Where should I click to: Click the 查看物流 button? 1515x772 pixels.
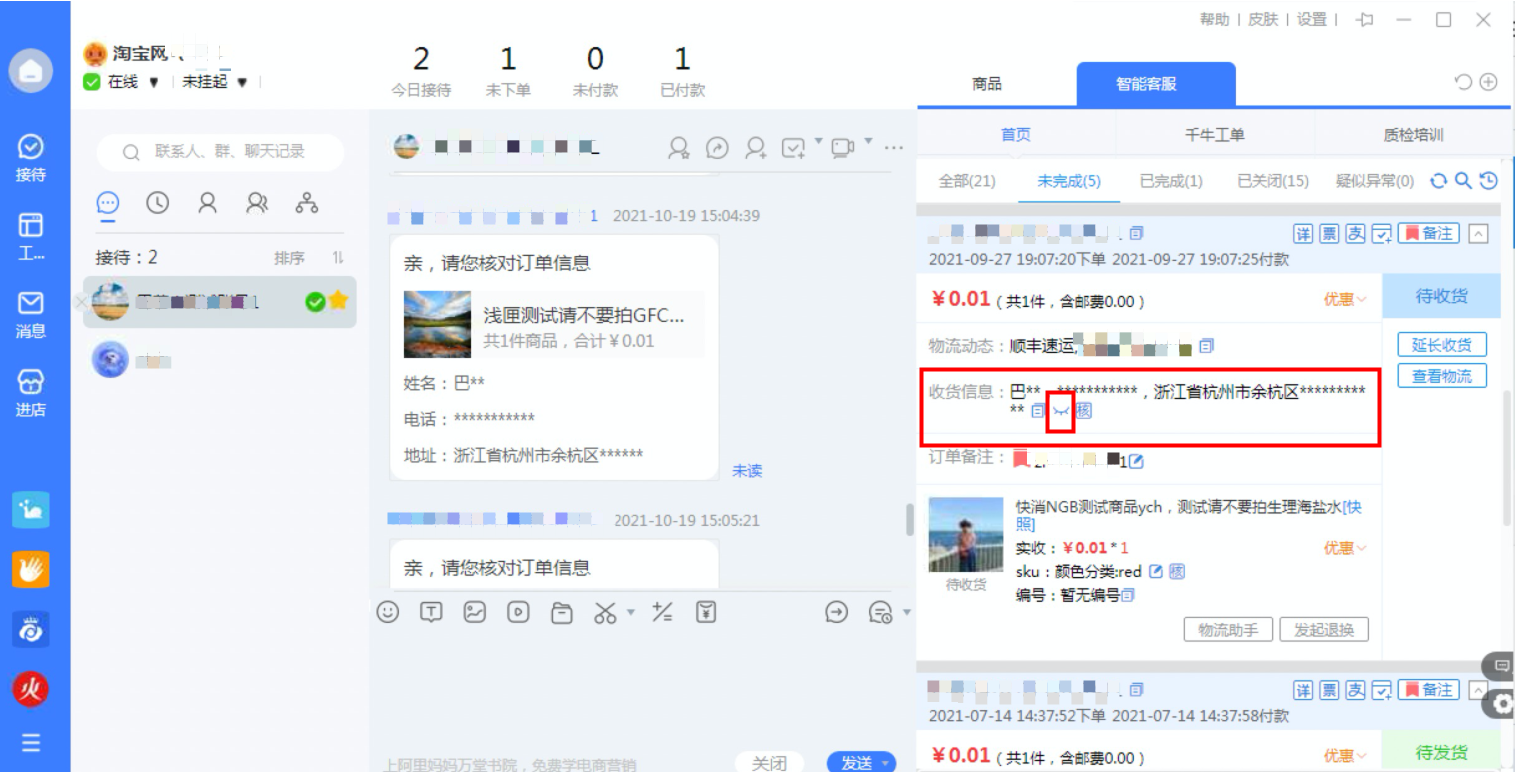tap(1441, 376)
